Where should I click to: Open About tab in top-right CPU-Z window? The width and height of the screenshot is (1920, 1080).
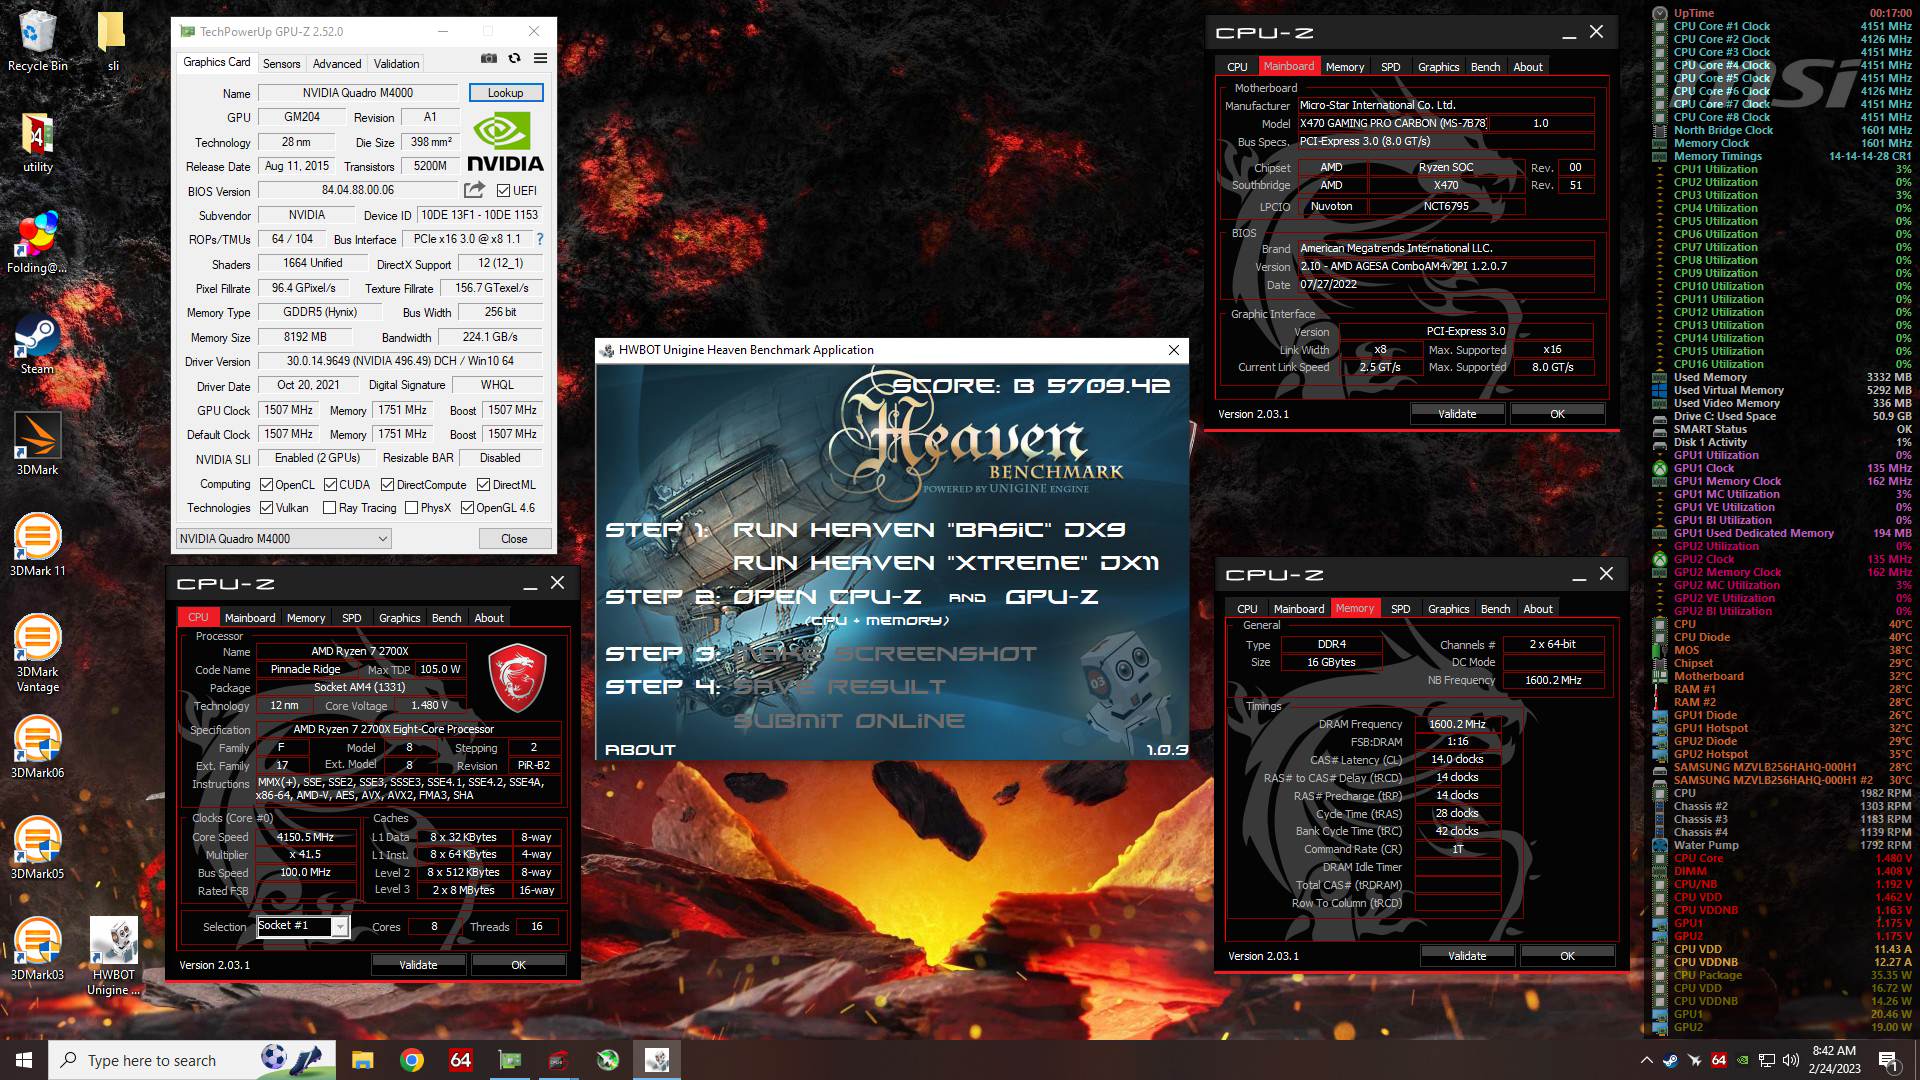1527,67
